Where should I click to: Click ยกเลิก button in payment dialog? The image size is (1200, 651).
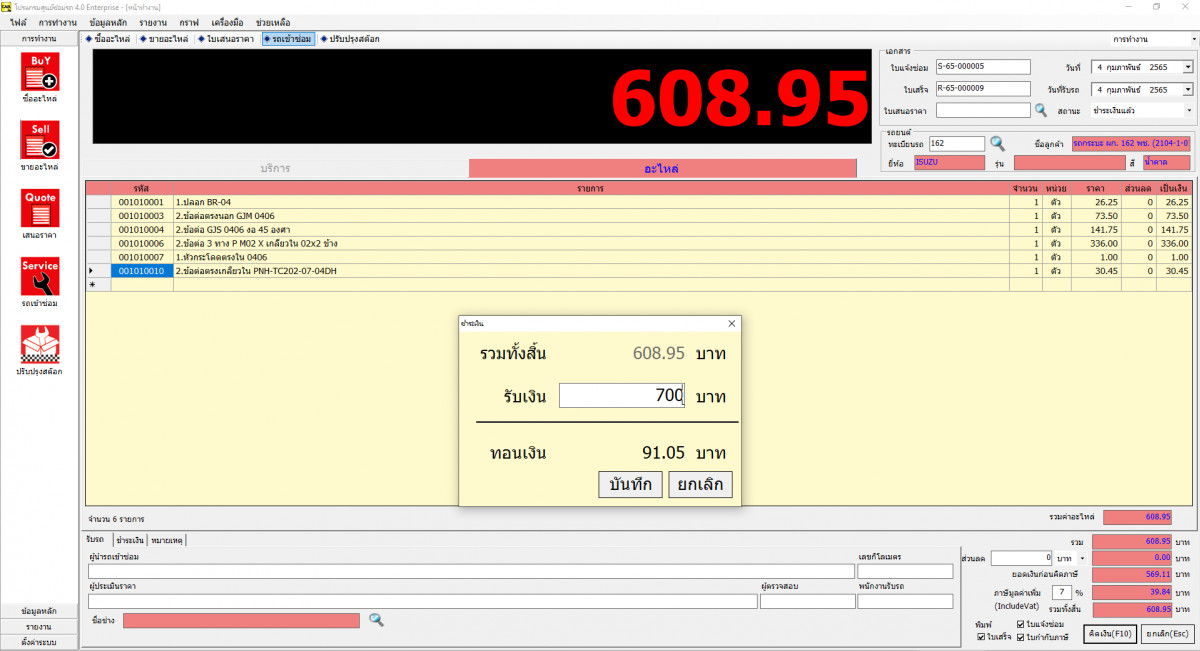tap(700, 485)
